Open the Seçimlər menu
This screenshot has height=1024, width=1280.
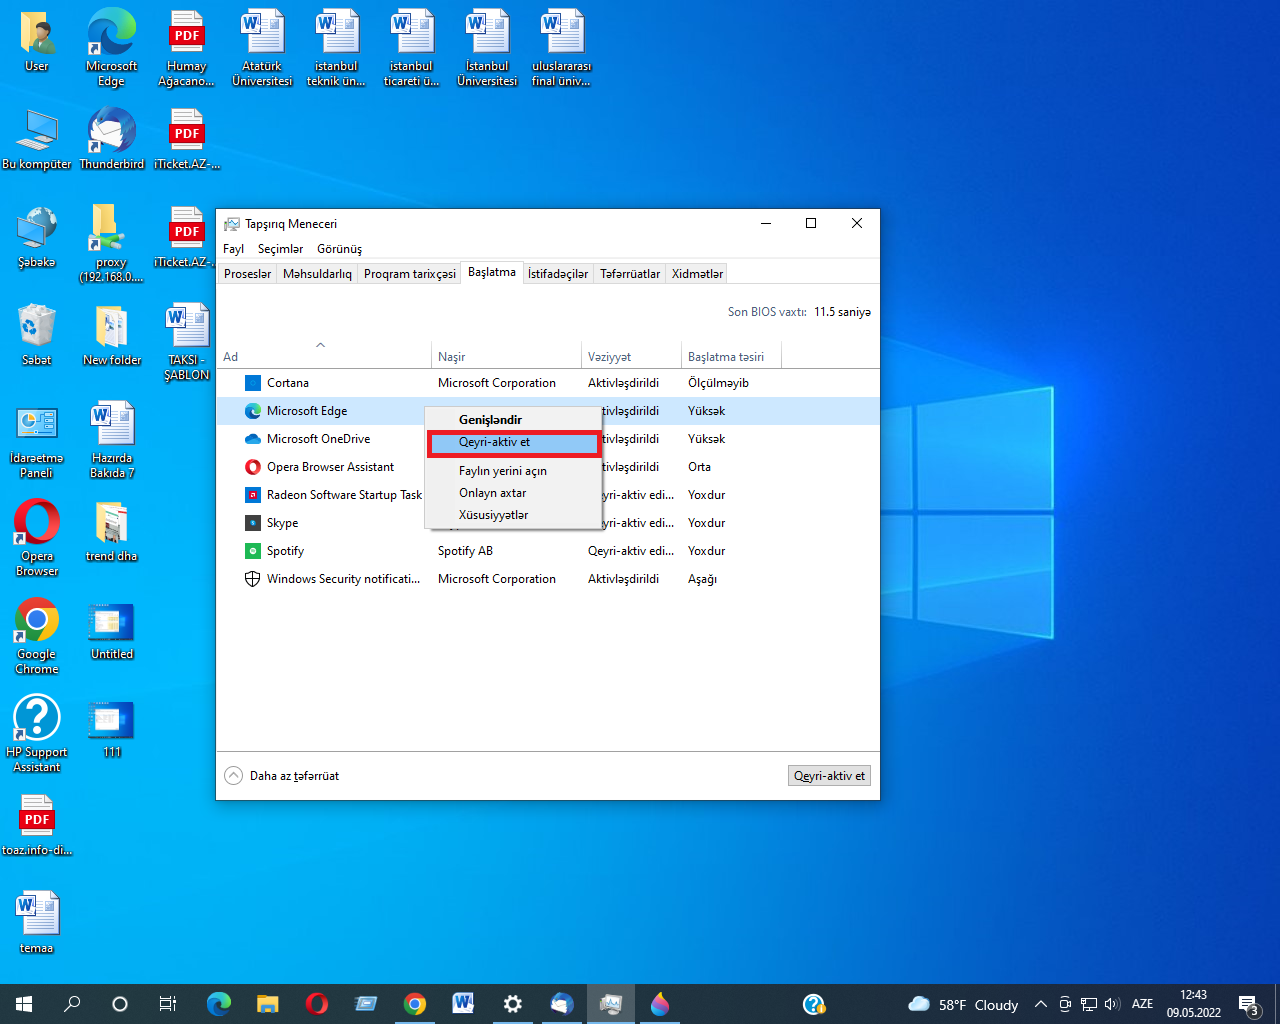[x=280, y=249]
